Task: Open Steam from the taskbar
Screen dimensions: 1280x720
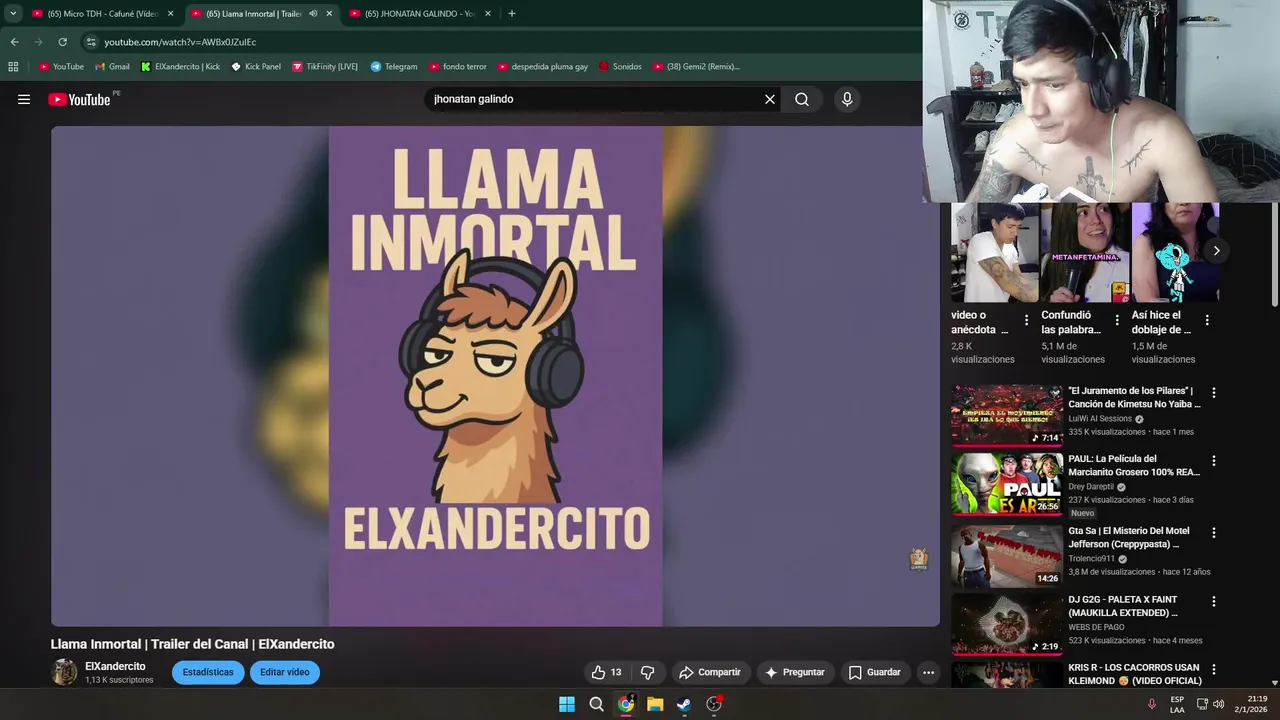Action: (684, 704)
